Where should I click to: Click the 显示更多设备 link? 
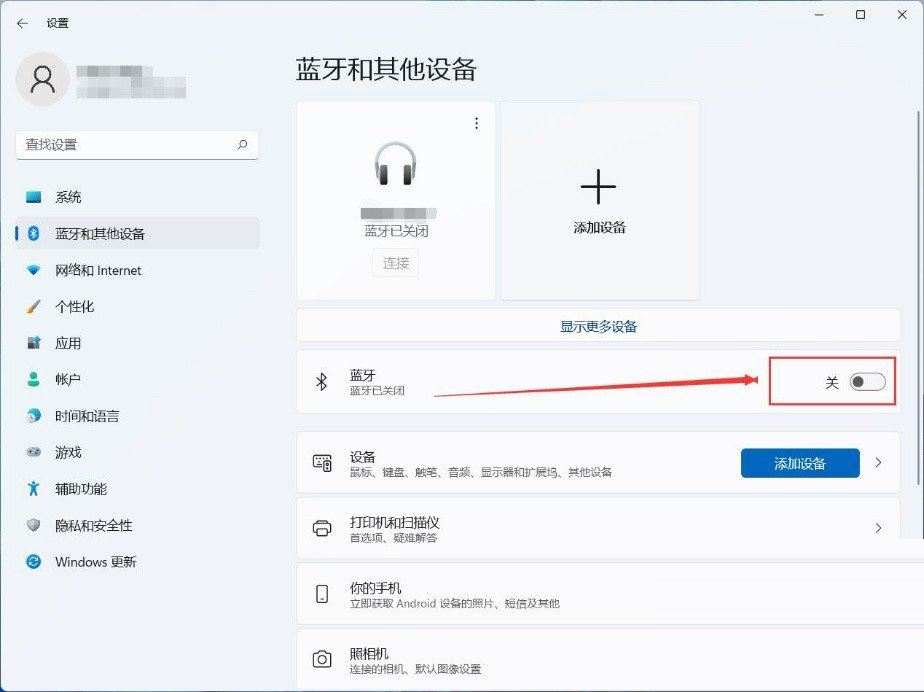[598, 326]
